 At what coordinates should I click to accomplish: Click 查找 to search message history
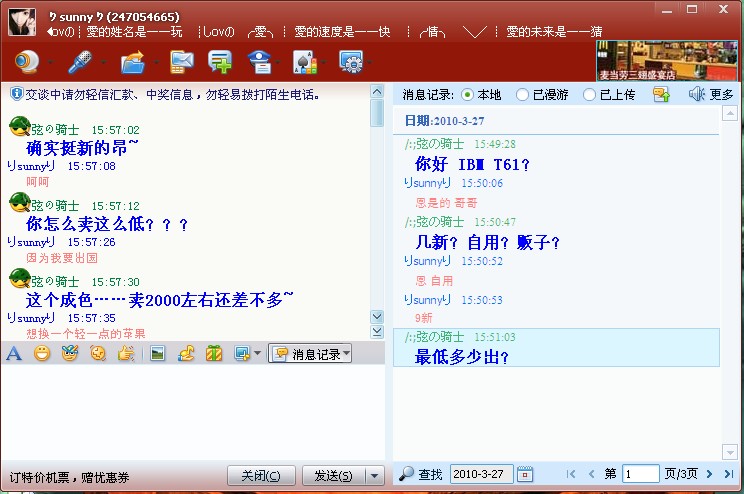point(421,474)
